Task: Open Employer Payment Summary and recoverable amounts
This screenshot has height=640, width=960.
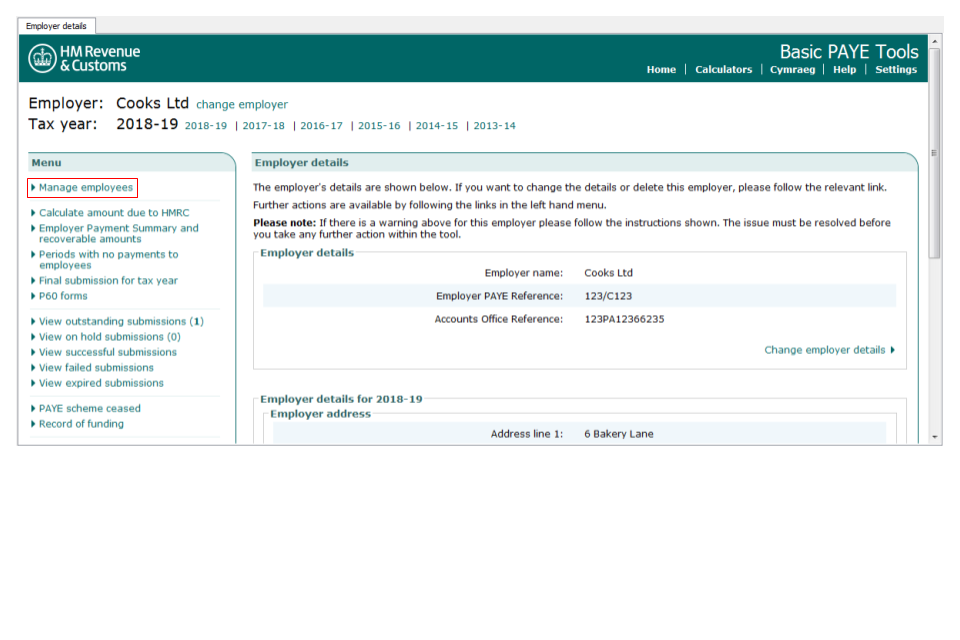Action: (x=118, y=234)
